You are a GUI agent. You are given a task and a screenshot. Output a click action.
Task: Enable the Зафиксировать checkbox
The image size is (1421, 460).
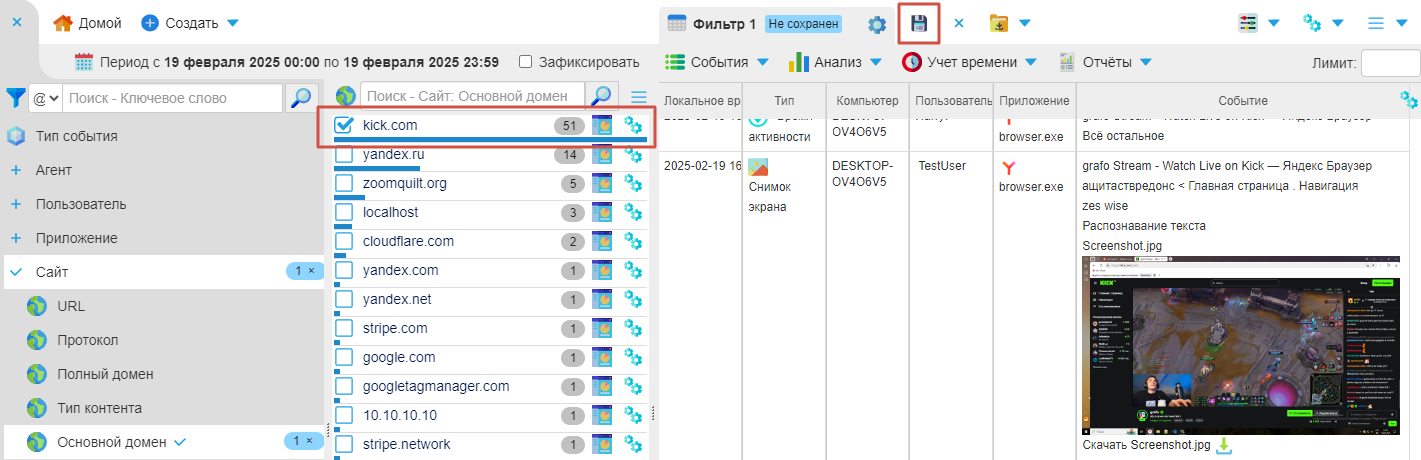pyautogui.click(x=526, y=62)
